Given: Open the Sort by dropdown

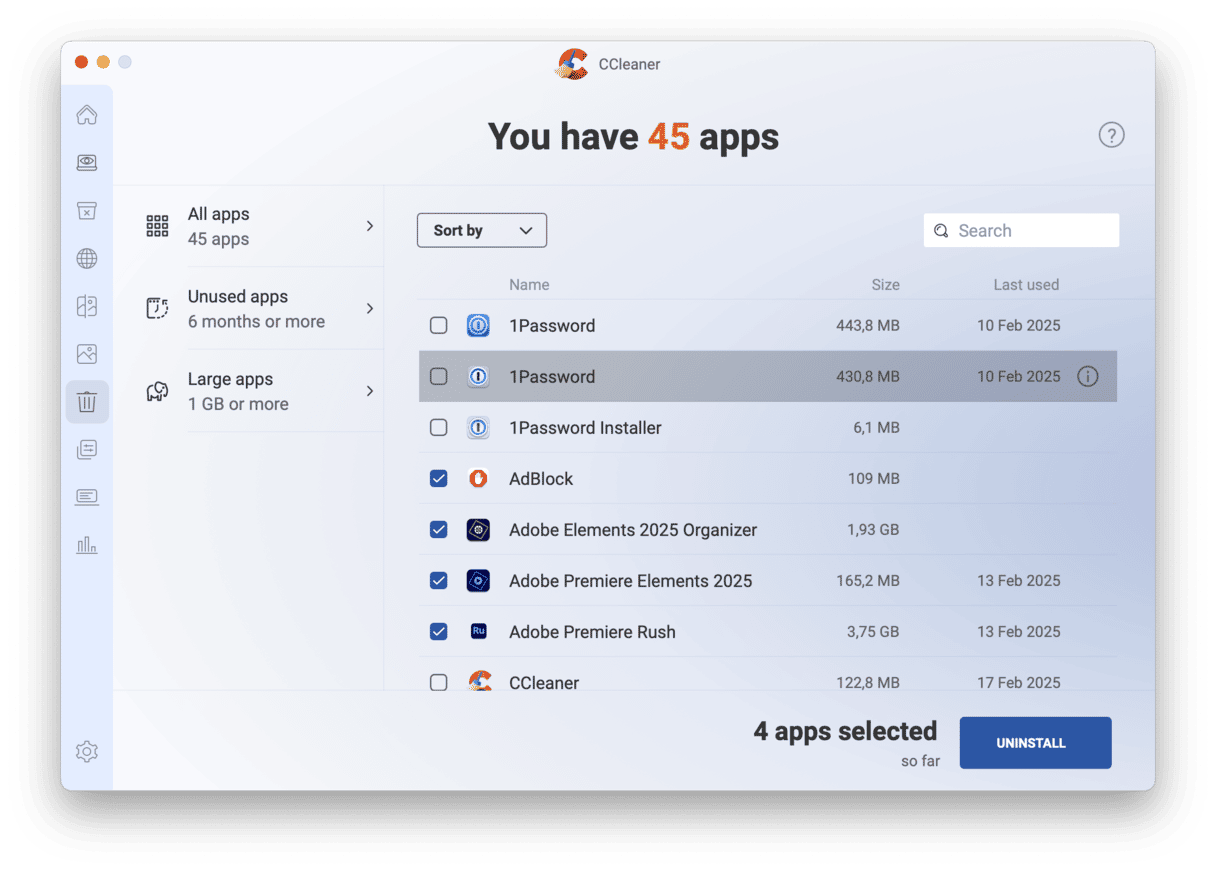Looking at the screenshot, I should [482, 230].
